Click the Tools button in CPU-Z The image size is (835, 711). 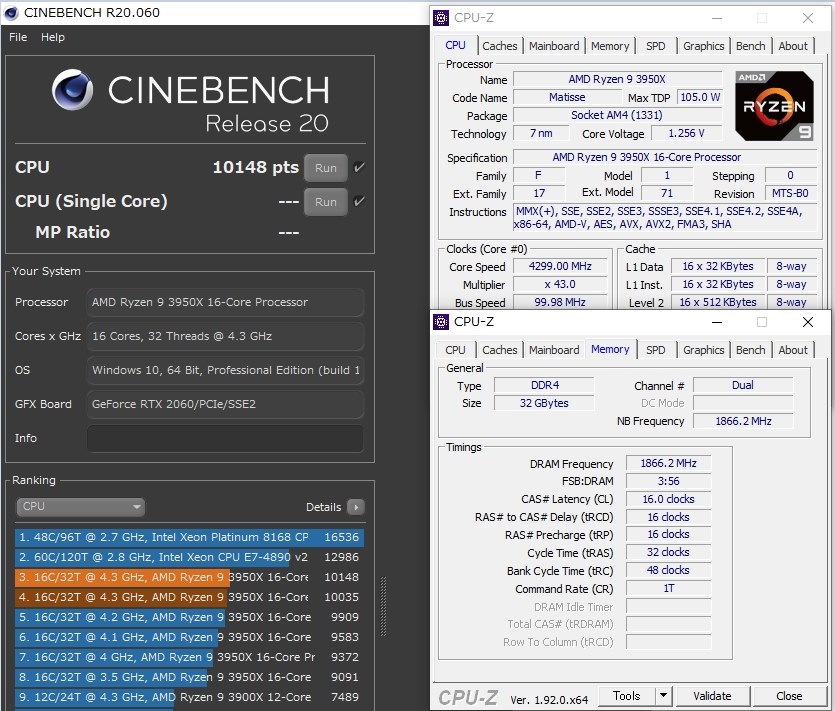coord(627,696)
